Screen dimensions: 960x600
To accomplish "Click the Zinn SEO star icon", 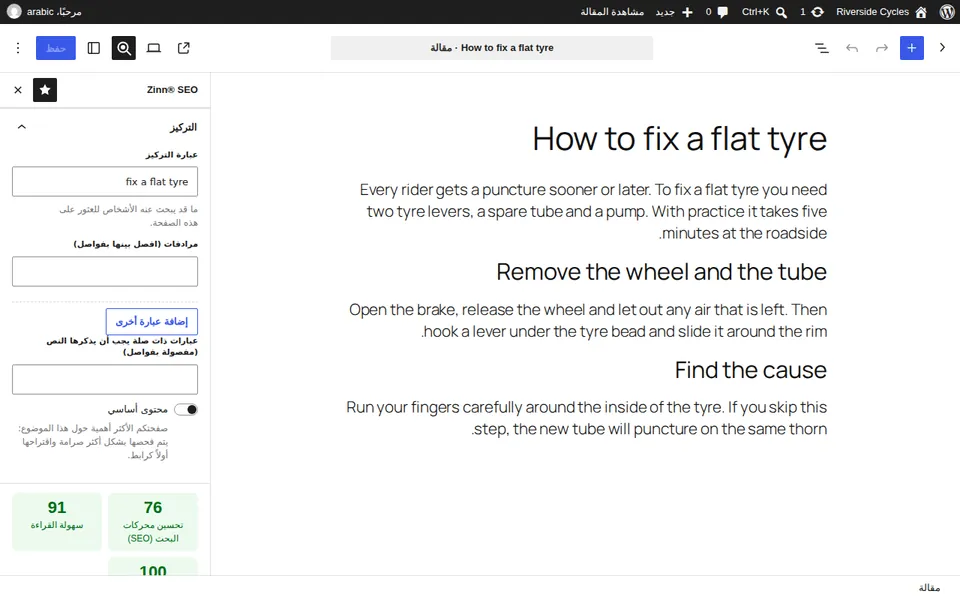I will pyautogui.click(x=45, y=90).
